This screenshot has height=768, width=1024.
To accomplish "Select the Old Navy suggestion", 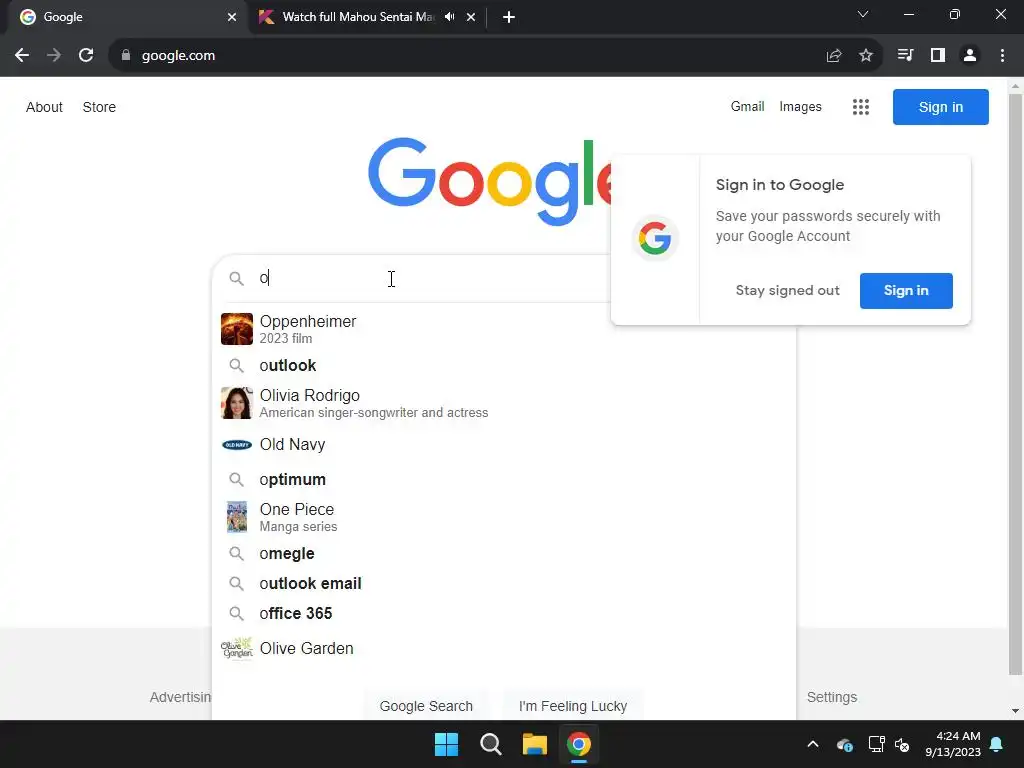I will click(504, 445).
